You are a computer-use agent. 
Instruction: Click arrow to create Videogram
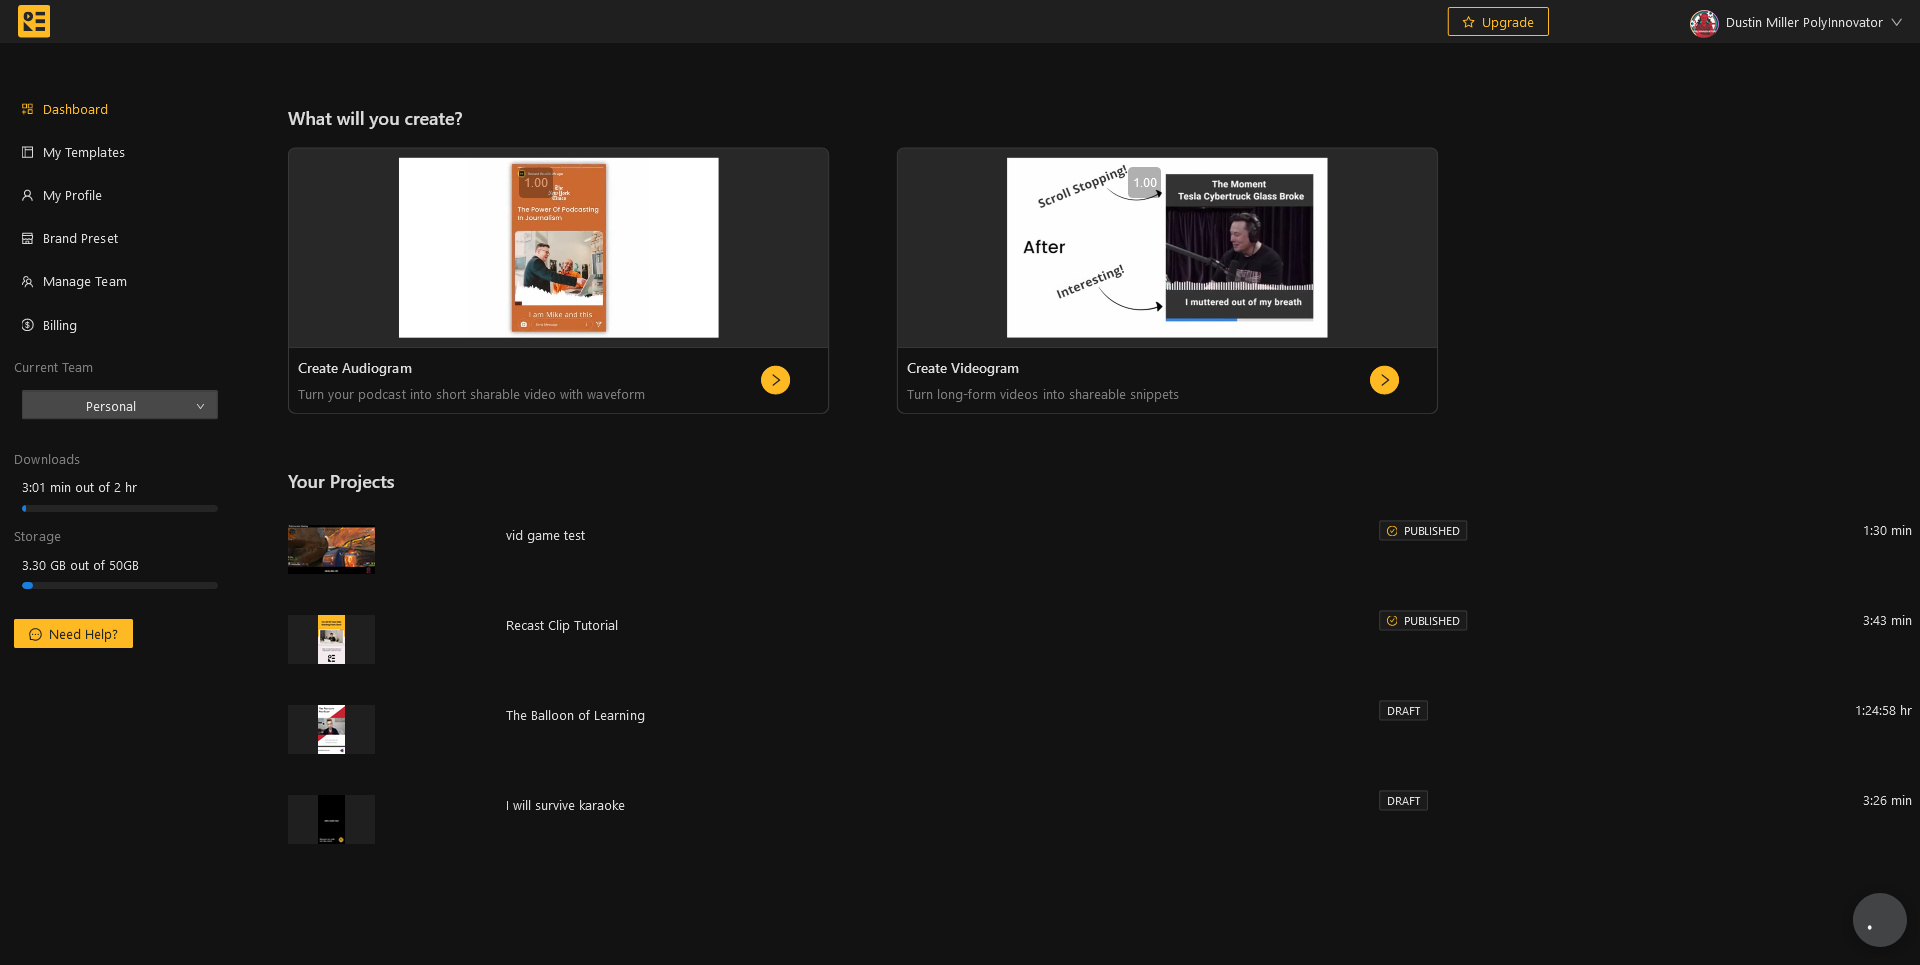tap(1384, 380)
